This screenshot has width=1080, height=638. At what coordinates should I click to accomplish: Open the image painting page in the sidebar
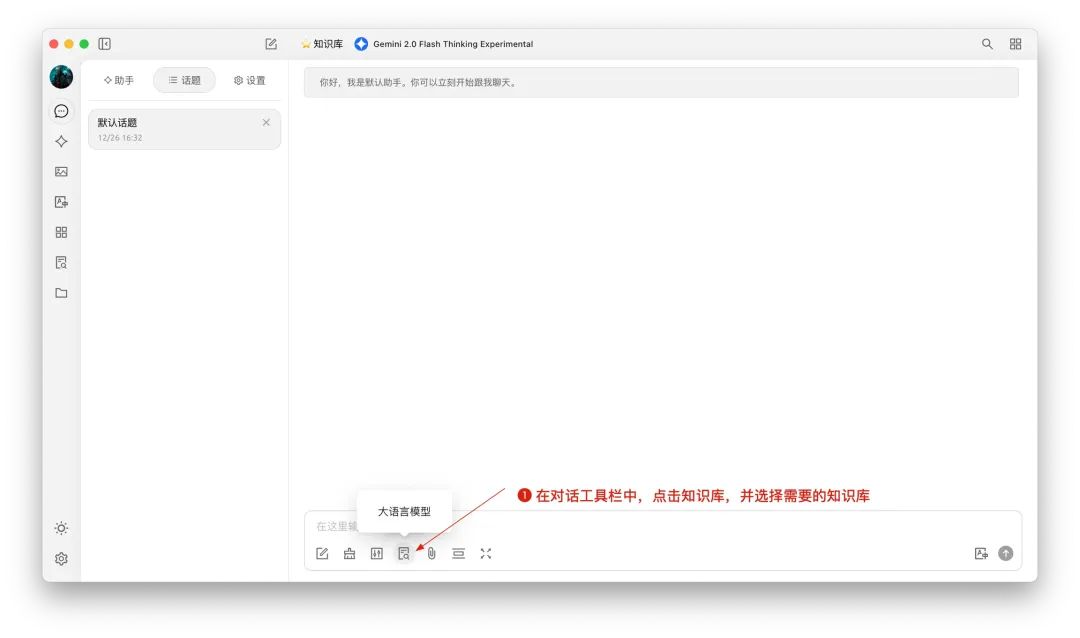point(61,172)
